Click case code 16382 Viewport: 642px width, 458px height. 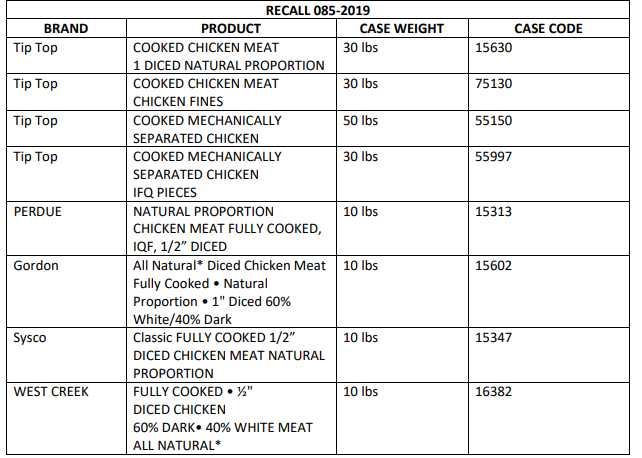pyautogui.click(x=497, y=391)
